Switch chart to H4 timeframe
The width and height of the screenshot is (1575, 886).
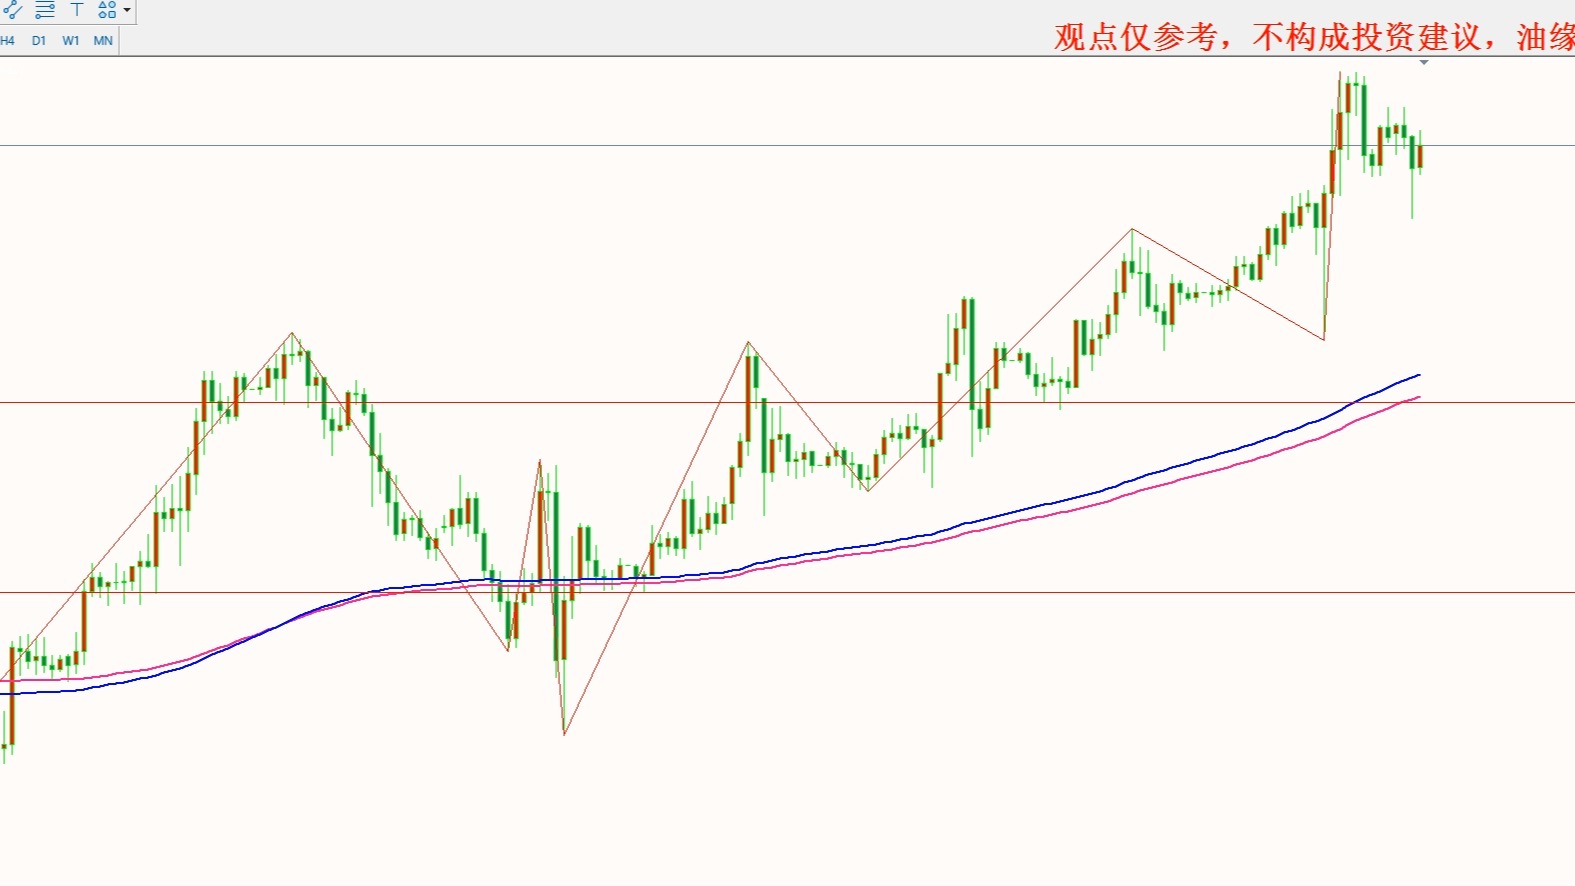[x=8, y=41]
